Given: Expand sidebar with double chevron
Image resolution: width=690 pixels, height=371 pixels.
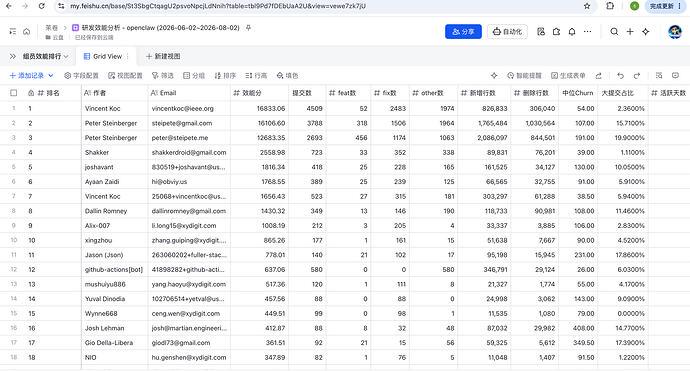Looking at the screenshot, I should click(x=13, y=56).
